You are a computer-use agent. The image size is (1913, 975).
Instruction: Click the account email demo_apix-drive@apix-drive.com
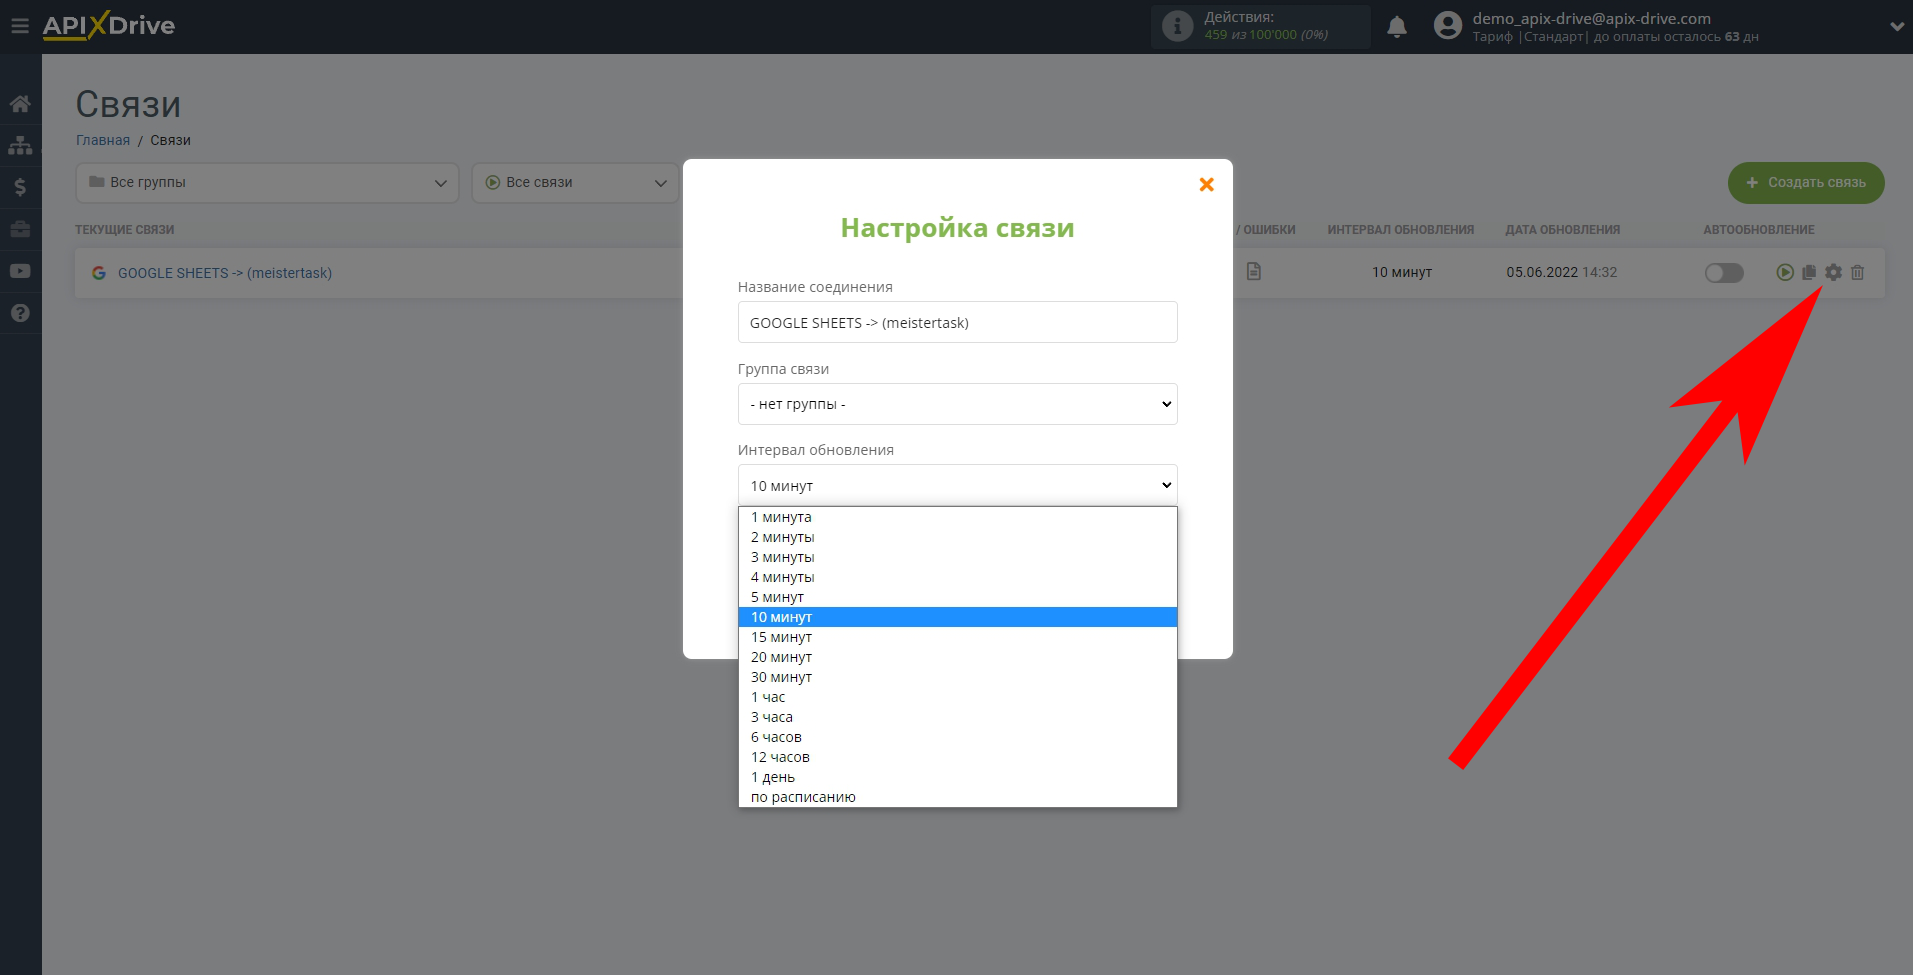coord(1591,18)
